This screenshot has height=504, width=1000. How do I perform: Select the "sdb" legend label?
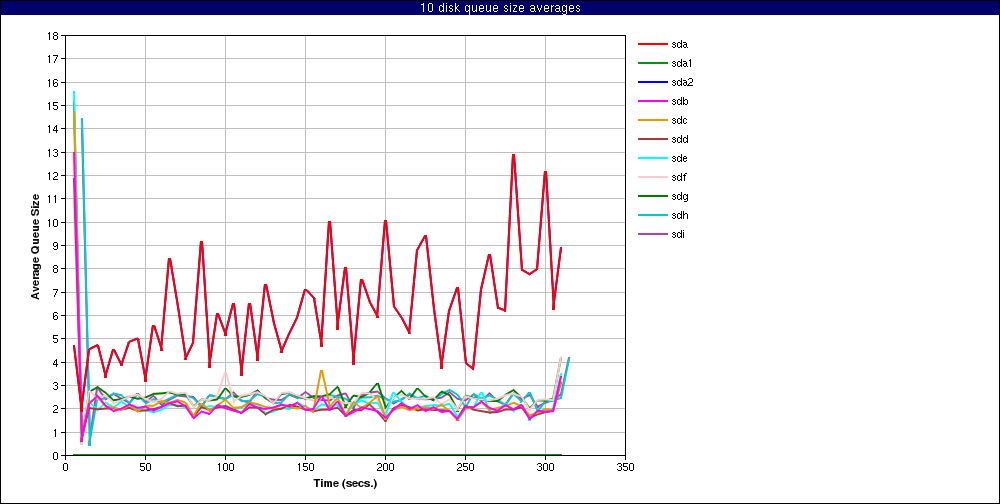click(679, 101)
